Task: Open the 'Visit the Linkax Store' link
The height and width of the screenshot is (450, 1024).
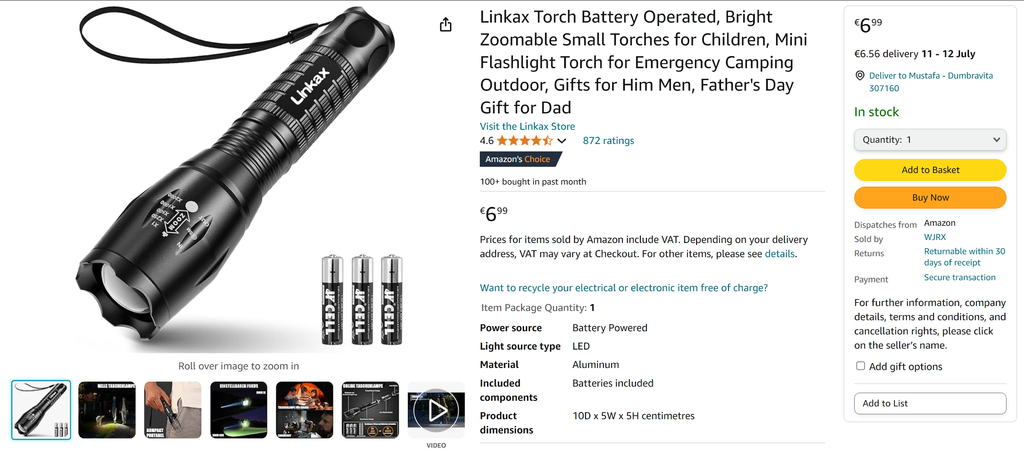Action: 527,126
